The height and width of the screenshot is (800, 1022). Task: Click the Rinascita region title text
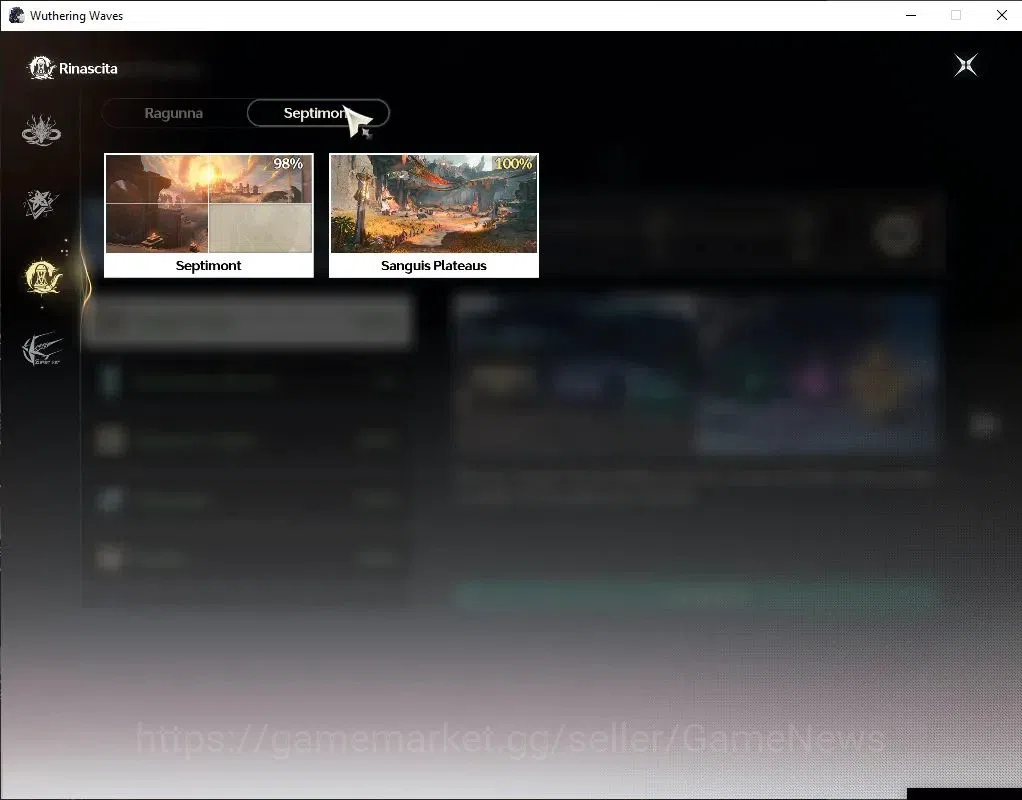click(88, 68)
